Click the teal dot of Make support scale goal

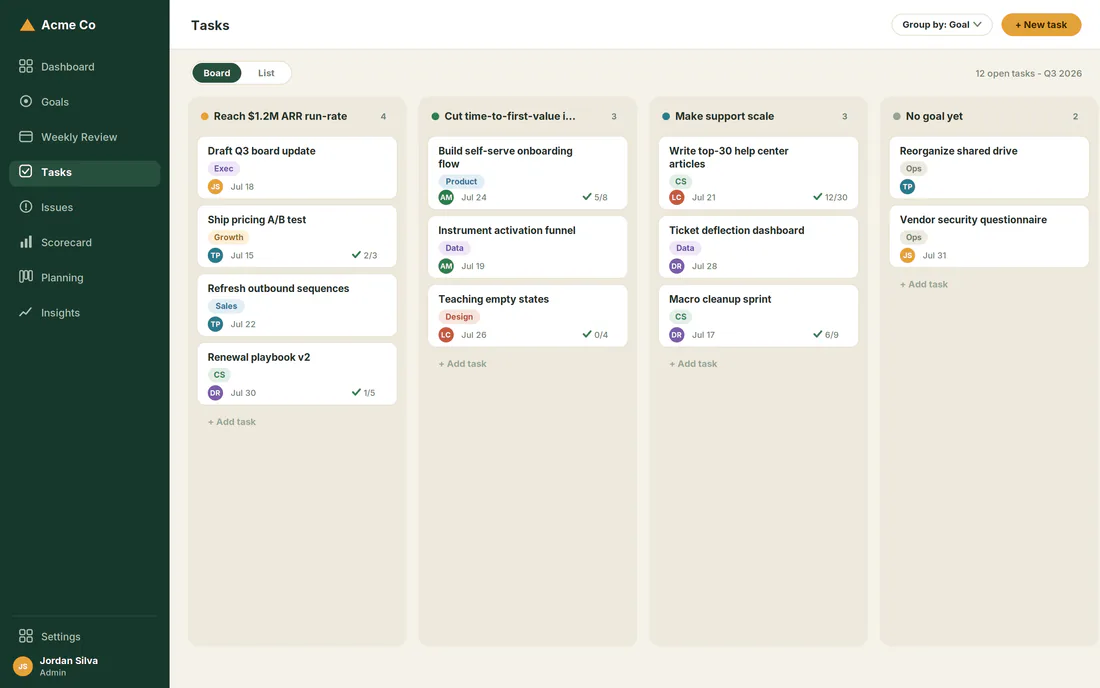[x=666, y=116]
